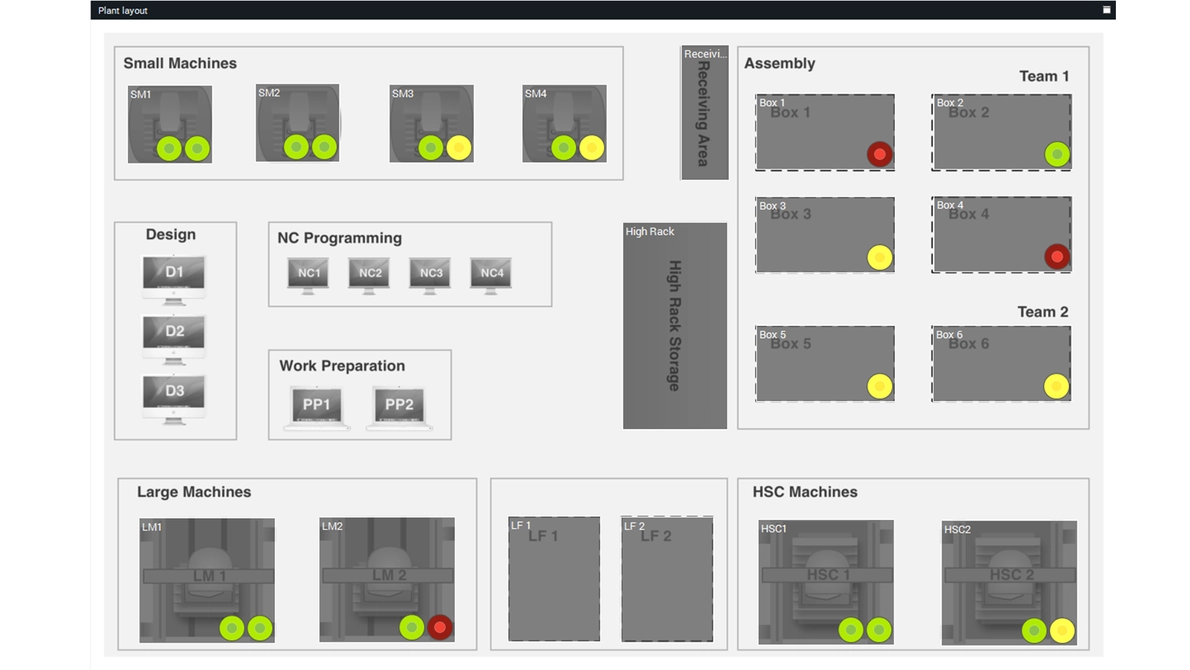Select the SM4 small machine
The image size is (1190, 670).
(x=565, y=123)
